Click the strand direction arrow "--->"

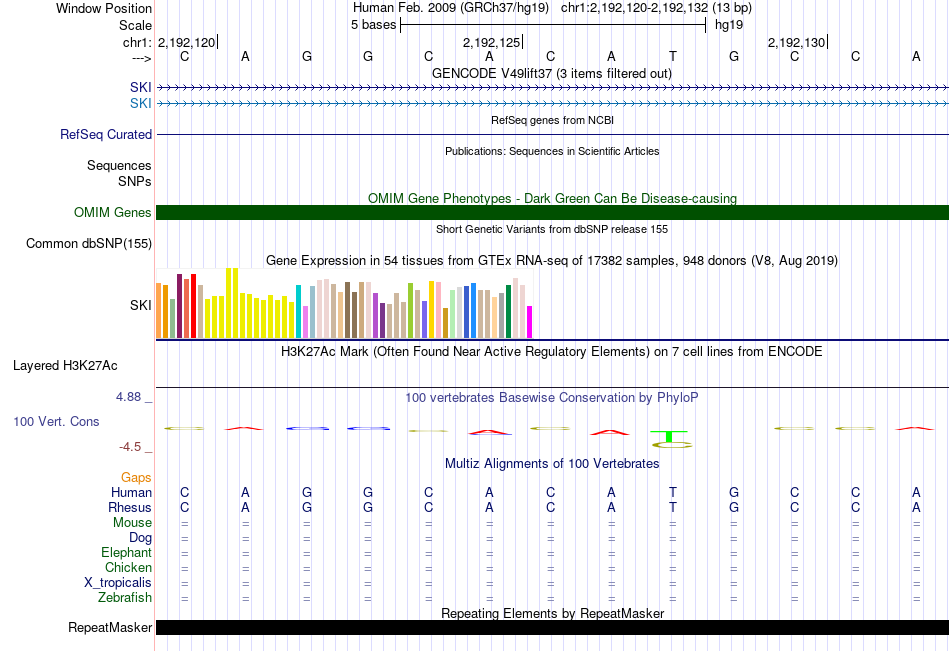141,58
